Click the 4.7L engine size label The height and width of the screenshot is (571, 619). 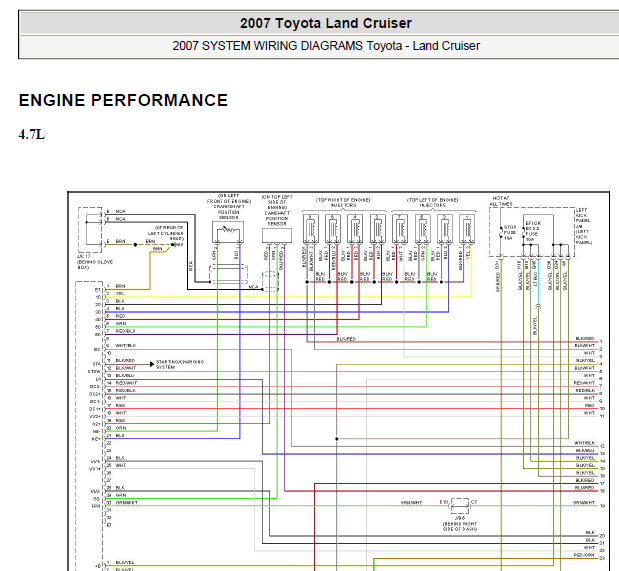[32, 135]
